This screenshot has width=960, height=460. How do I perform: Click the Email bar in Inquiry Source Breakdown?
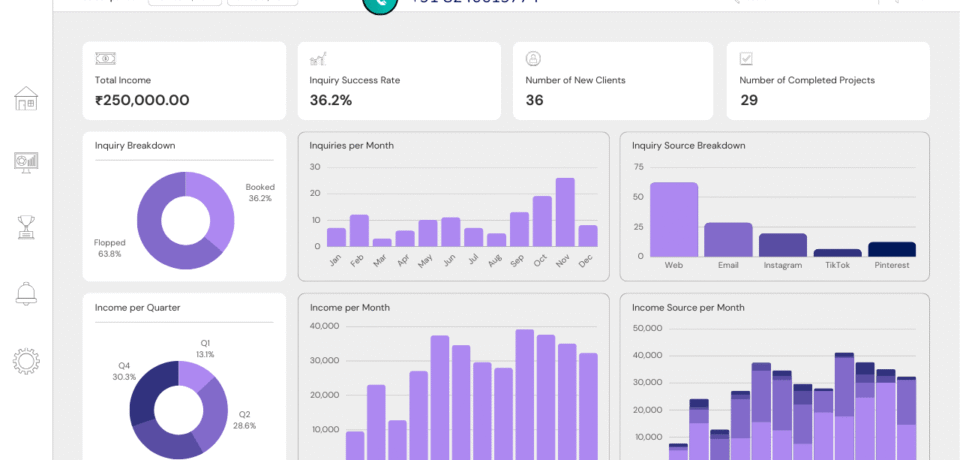pyautogui.click(x=728, y=240)
